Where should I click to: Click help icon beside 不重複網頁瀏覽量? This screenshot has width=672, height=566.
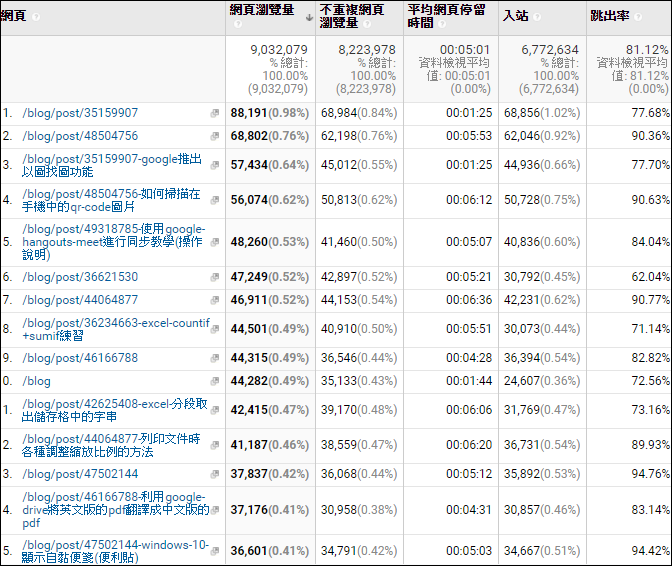(367, 24)
